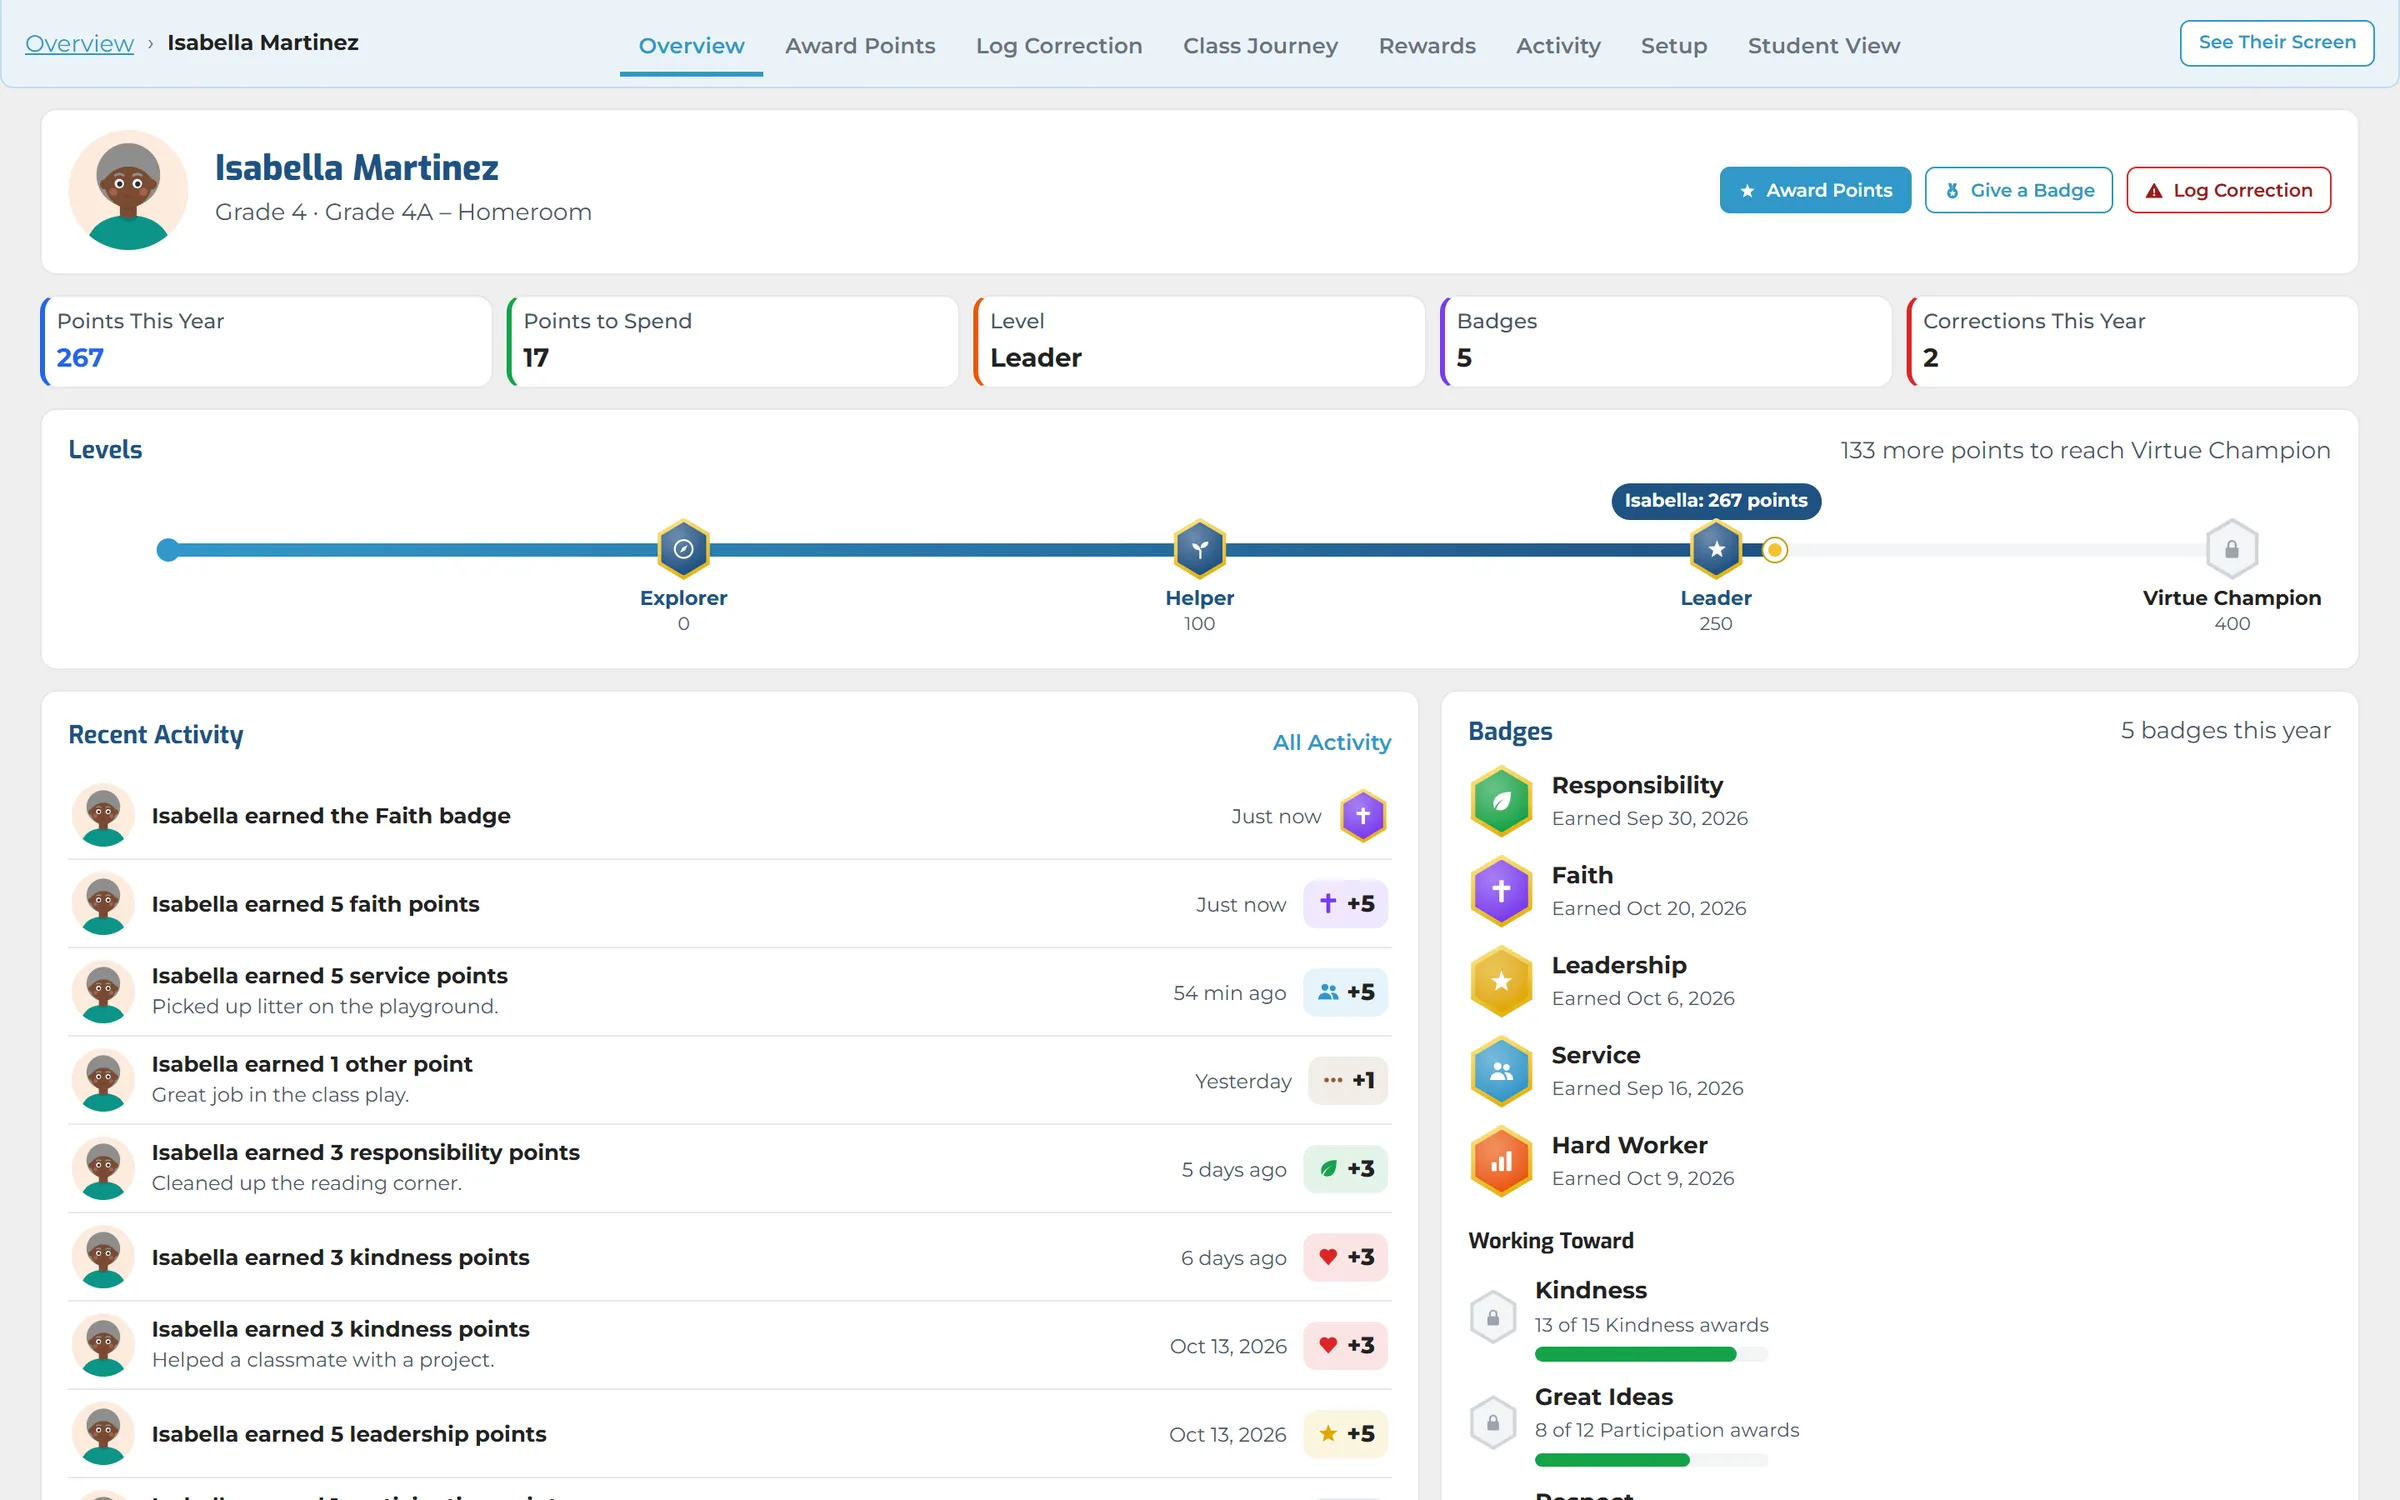Click the Leader level star hexagon

(1716, 549)
